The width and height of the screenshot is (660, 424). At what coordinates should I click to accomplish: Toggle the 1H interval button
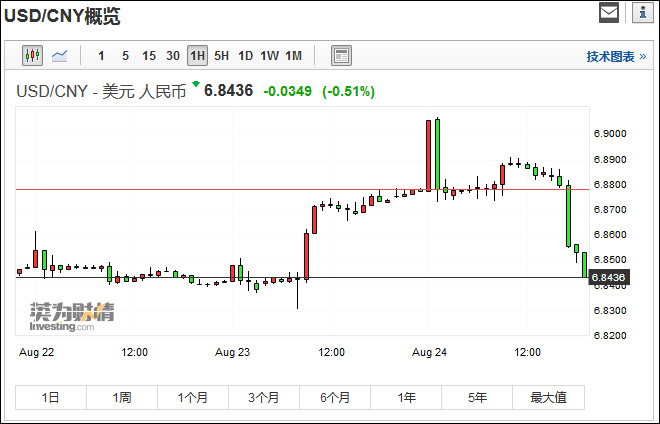point(197,56)
